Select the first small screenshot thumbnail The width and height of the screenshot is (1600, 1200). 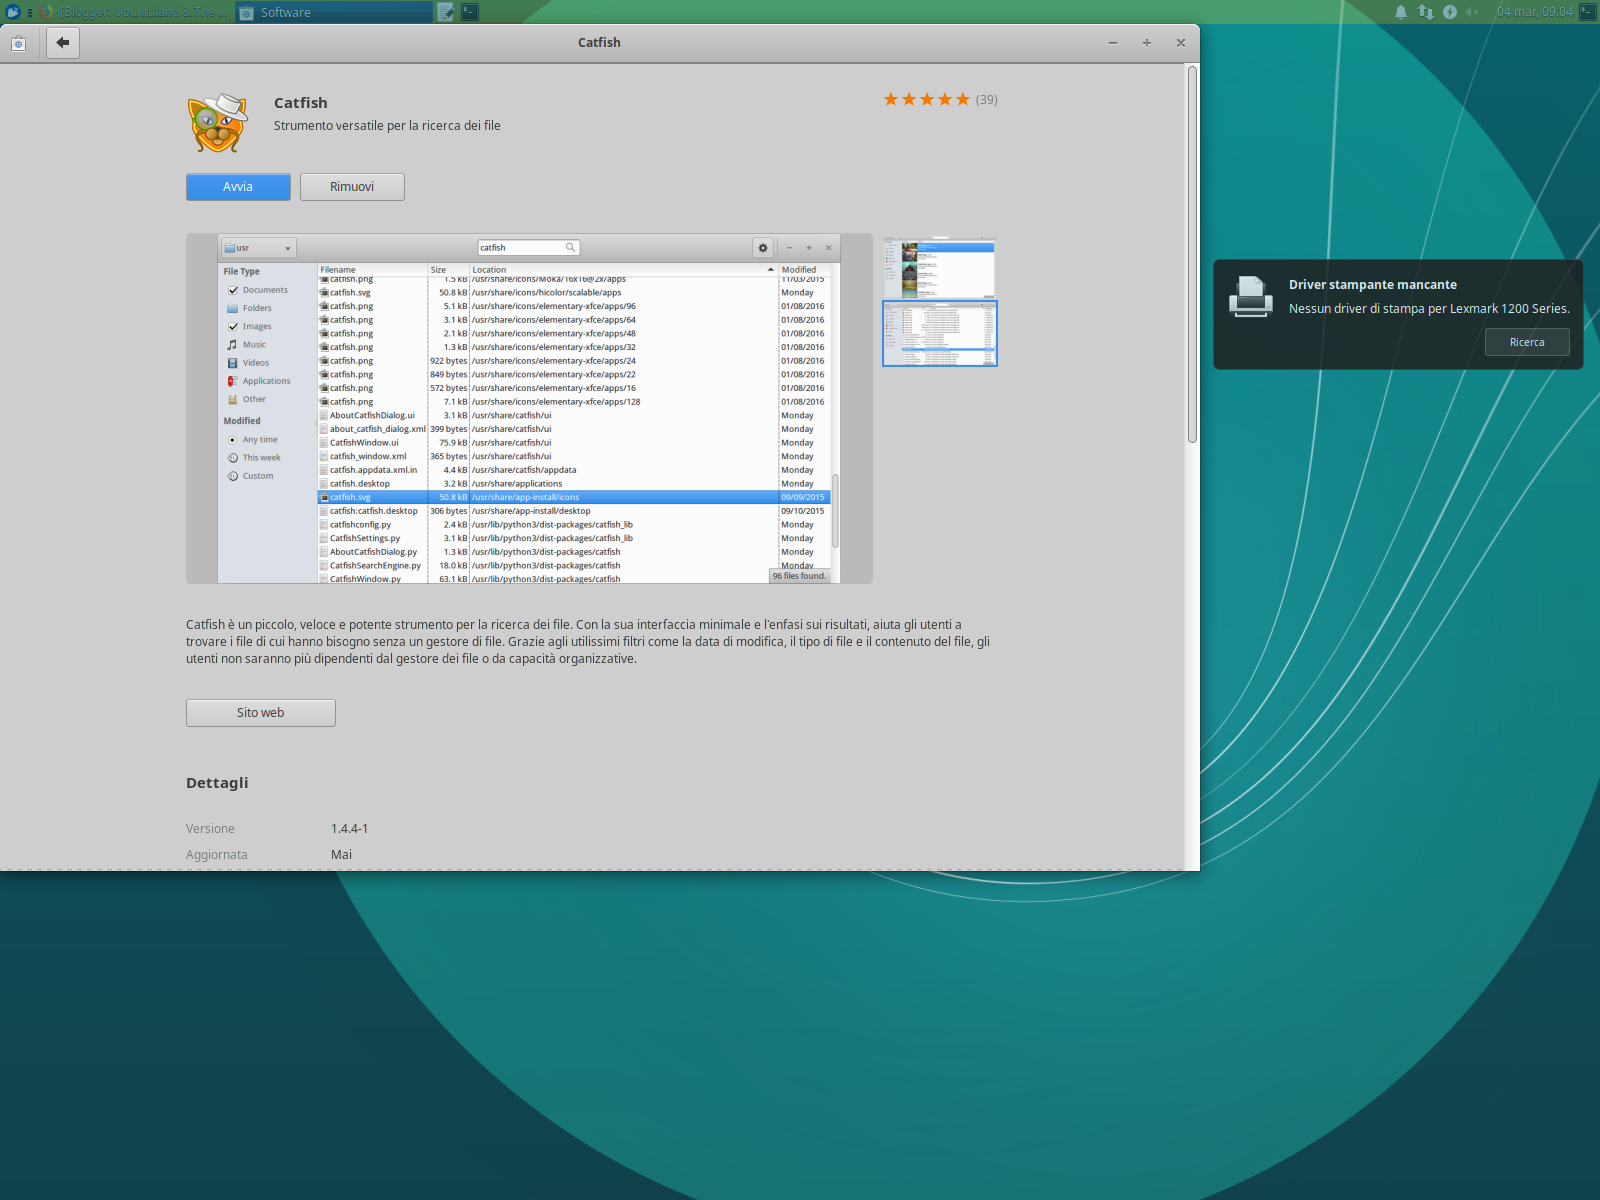[x=939, y=267]
